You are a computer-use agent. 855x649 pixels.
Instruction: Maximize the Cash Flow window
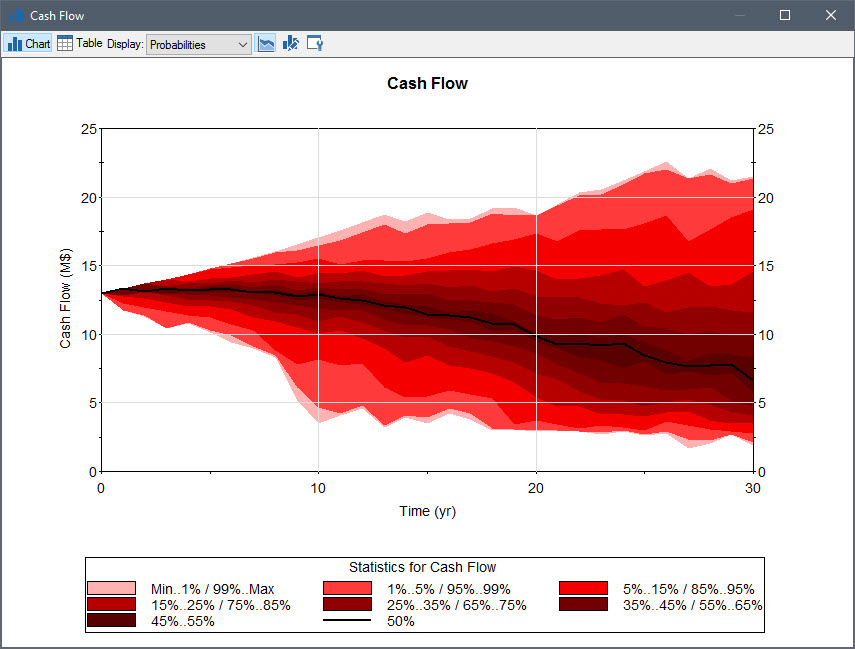tap(785, 16)
